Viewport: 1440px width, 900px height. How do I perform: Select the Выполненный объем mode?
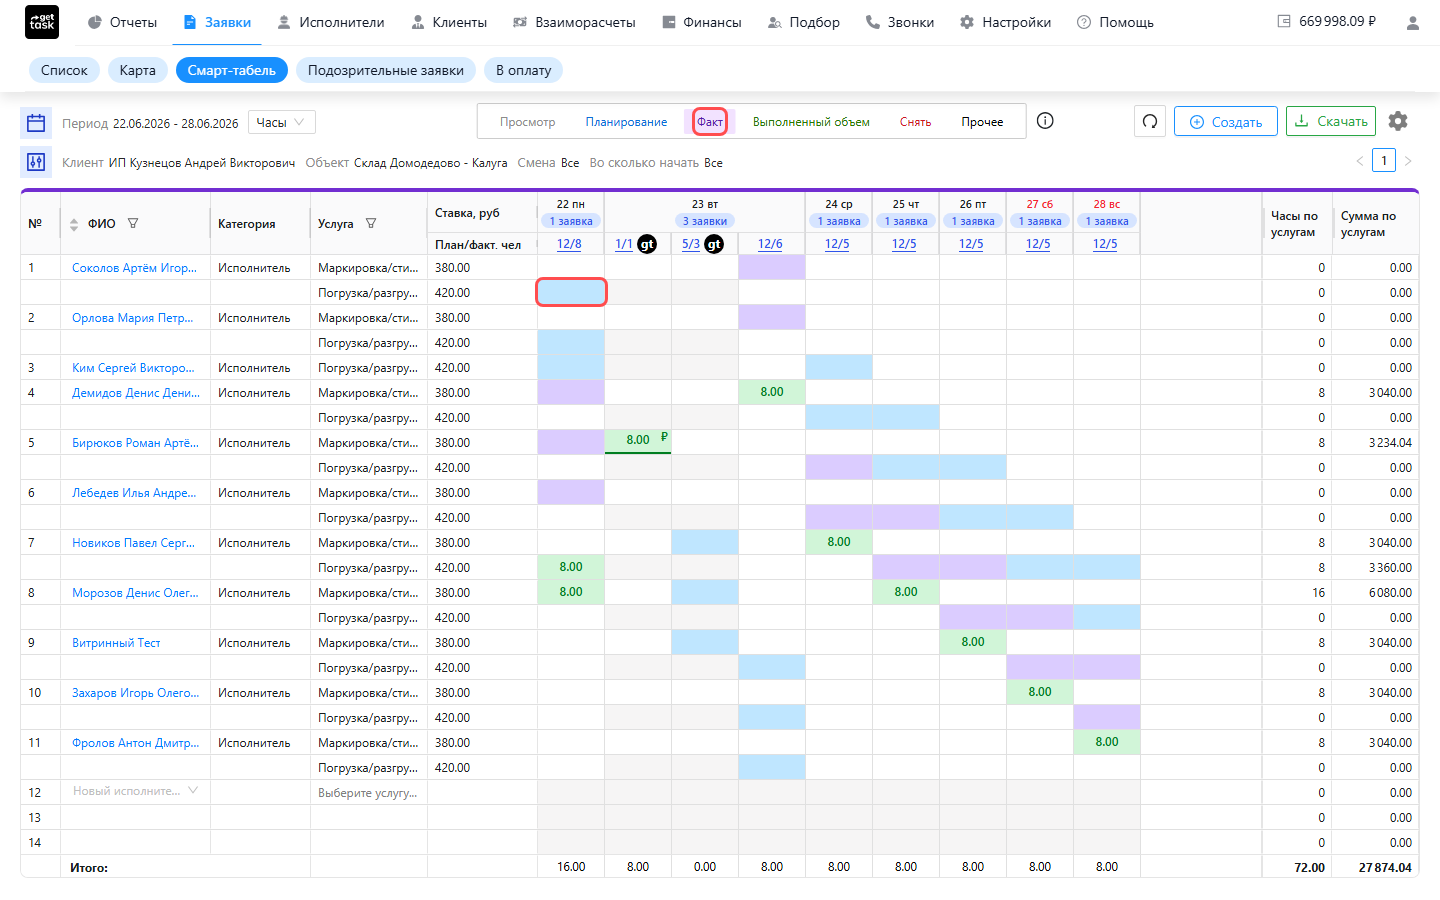(811, 122)
